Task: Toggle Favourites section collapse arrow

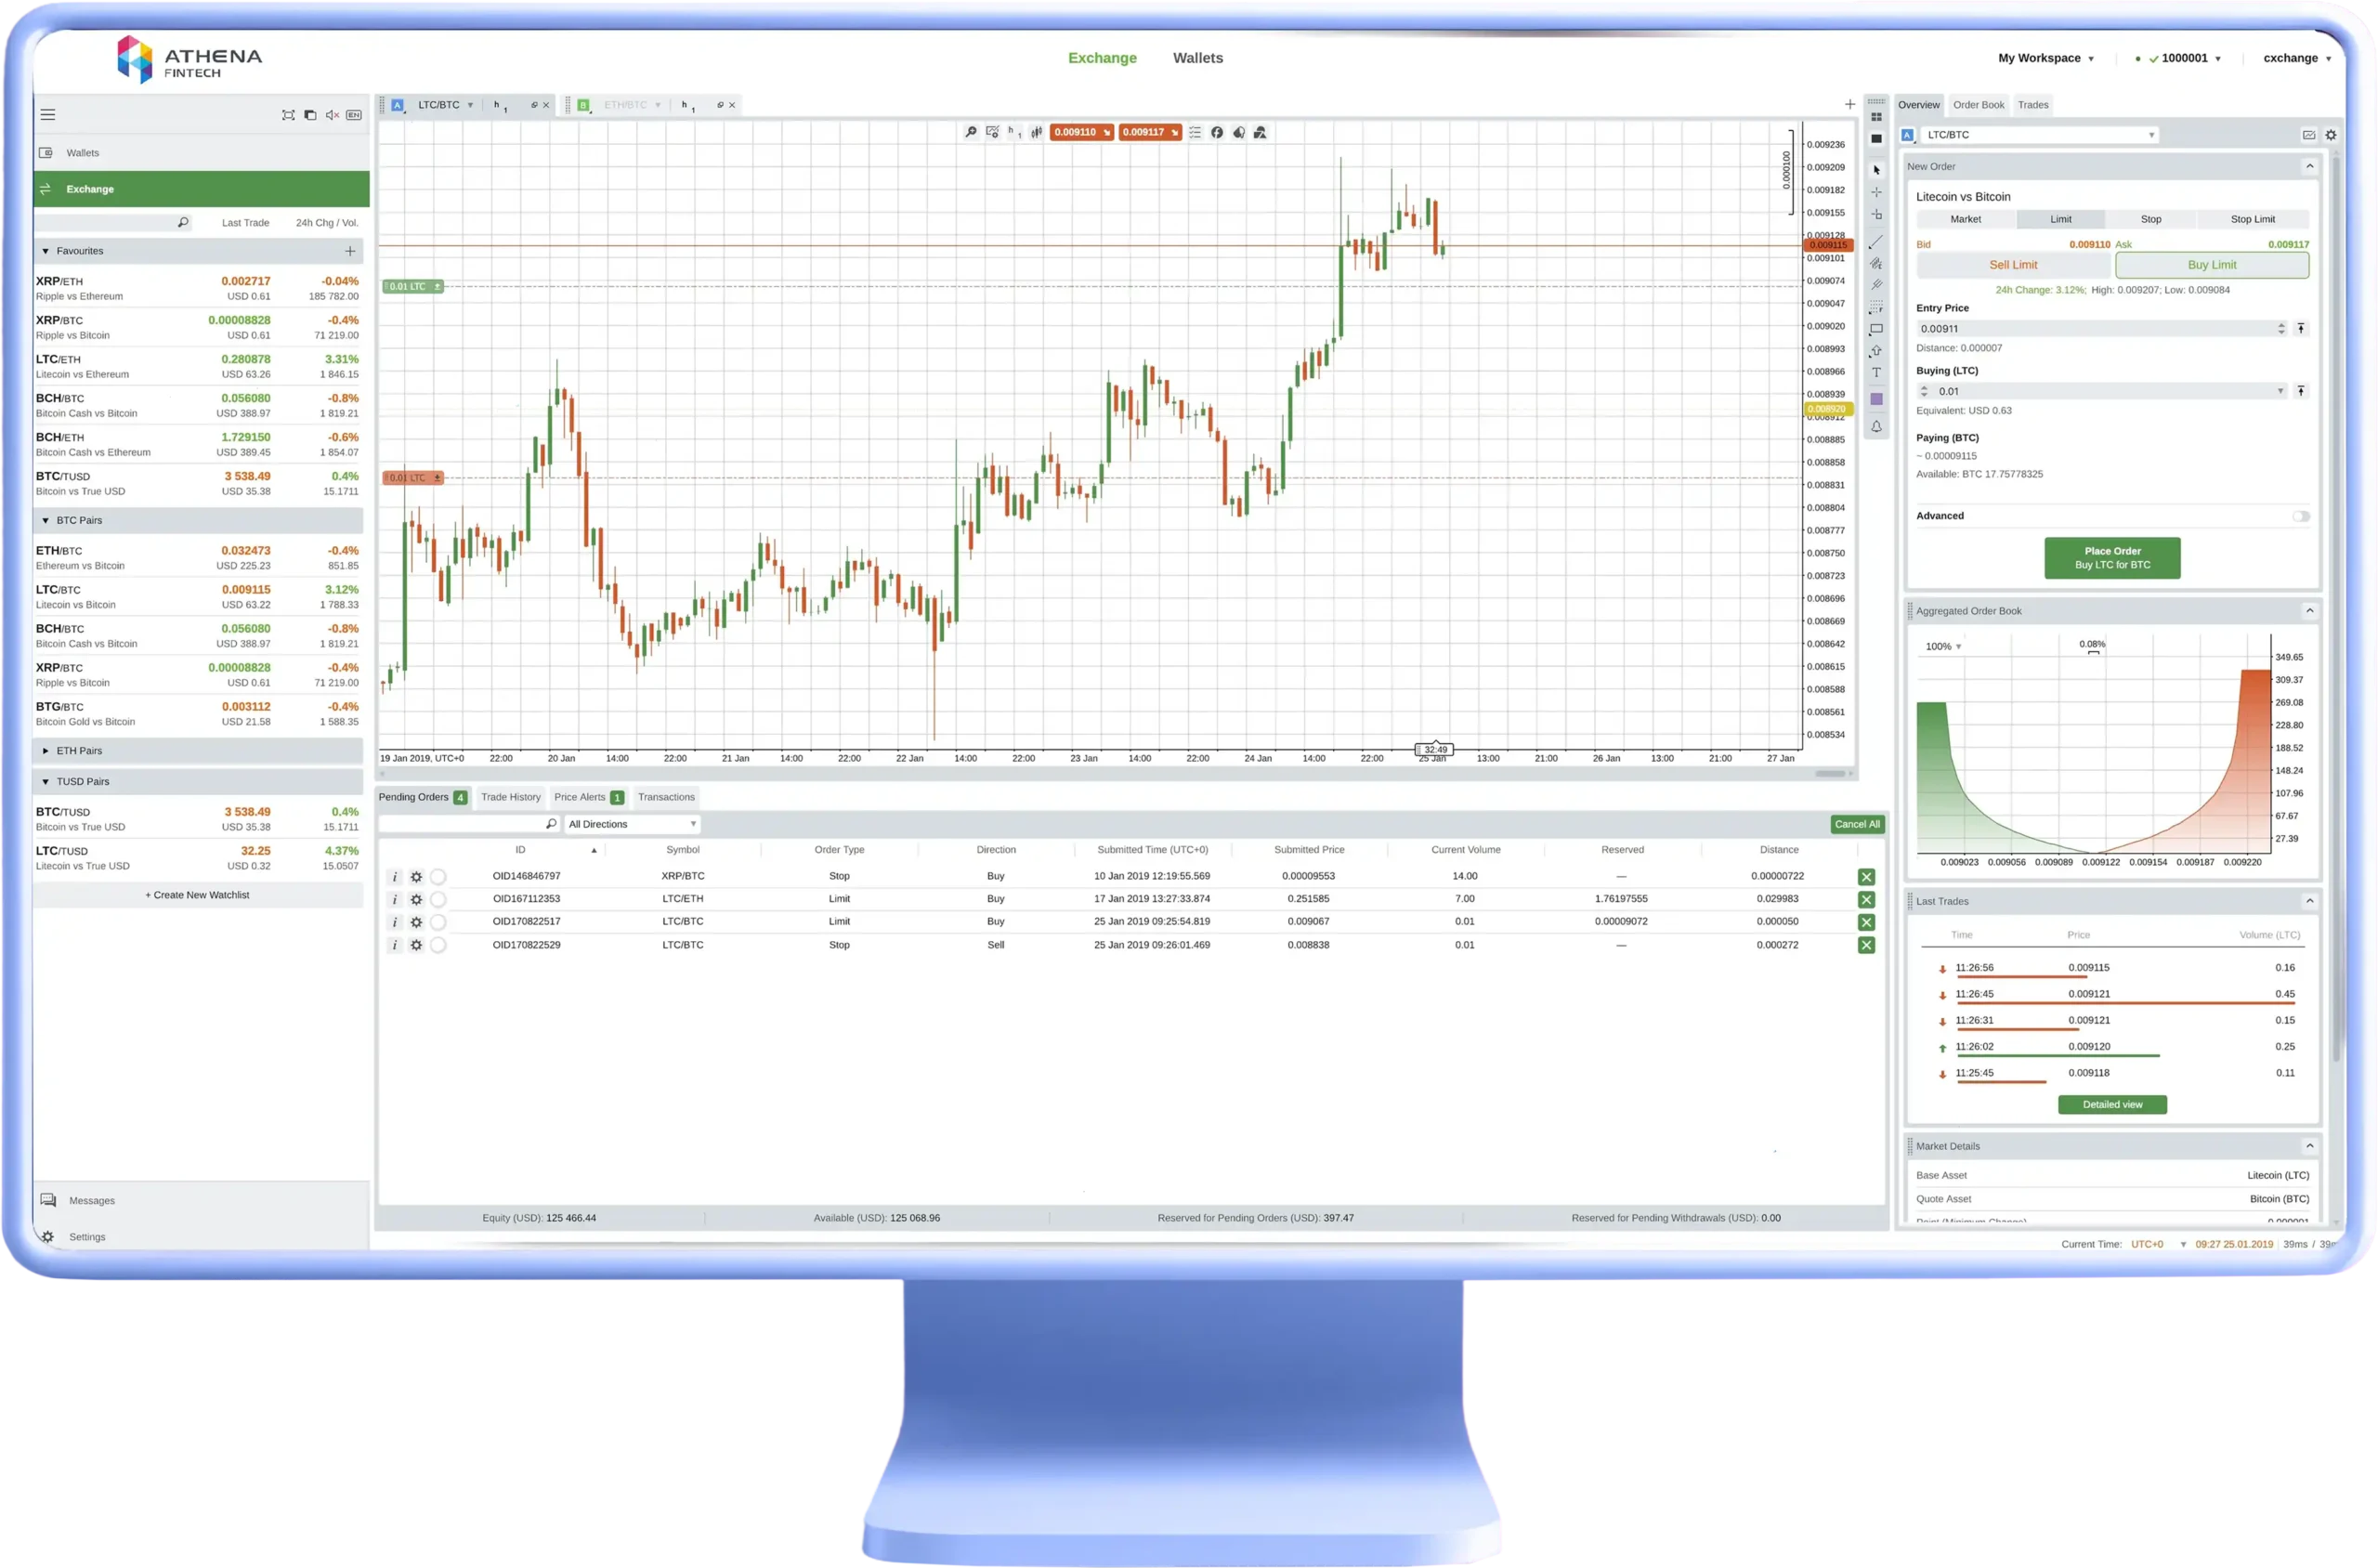Action: (46, 249)
